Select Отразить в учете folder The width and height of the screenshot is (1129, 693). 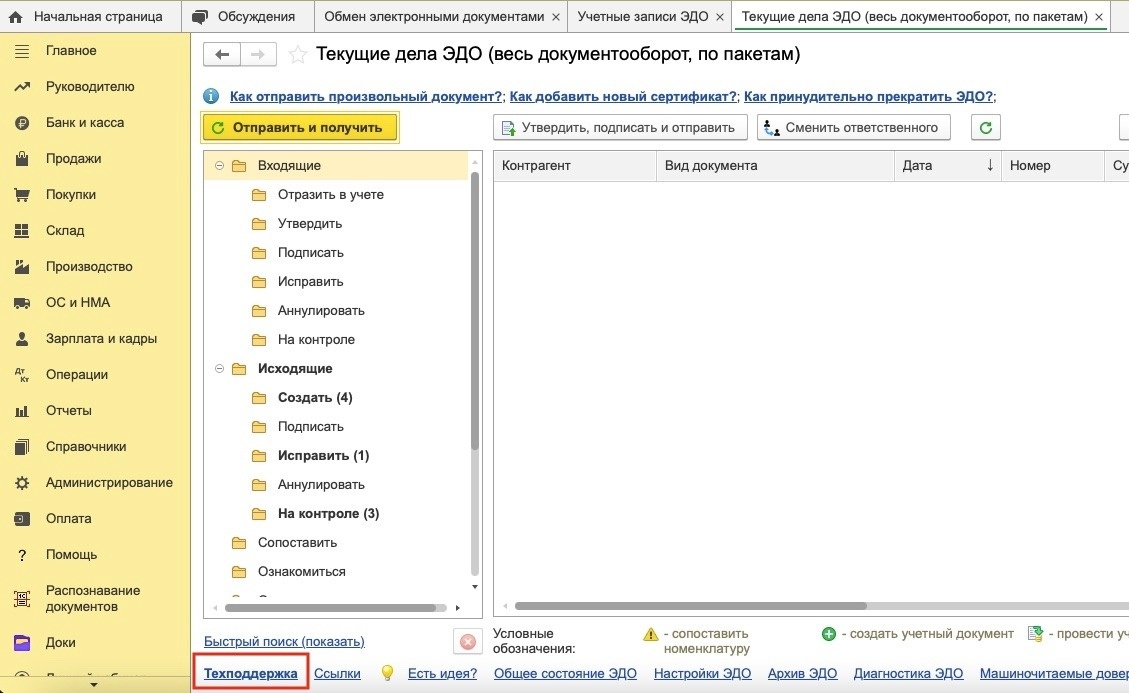(330, 195)
